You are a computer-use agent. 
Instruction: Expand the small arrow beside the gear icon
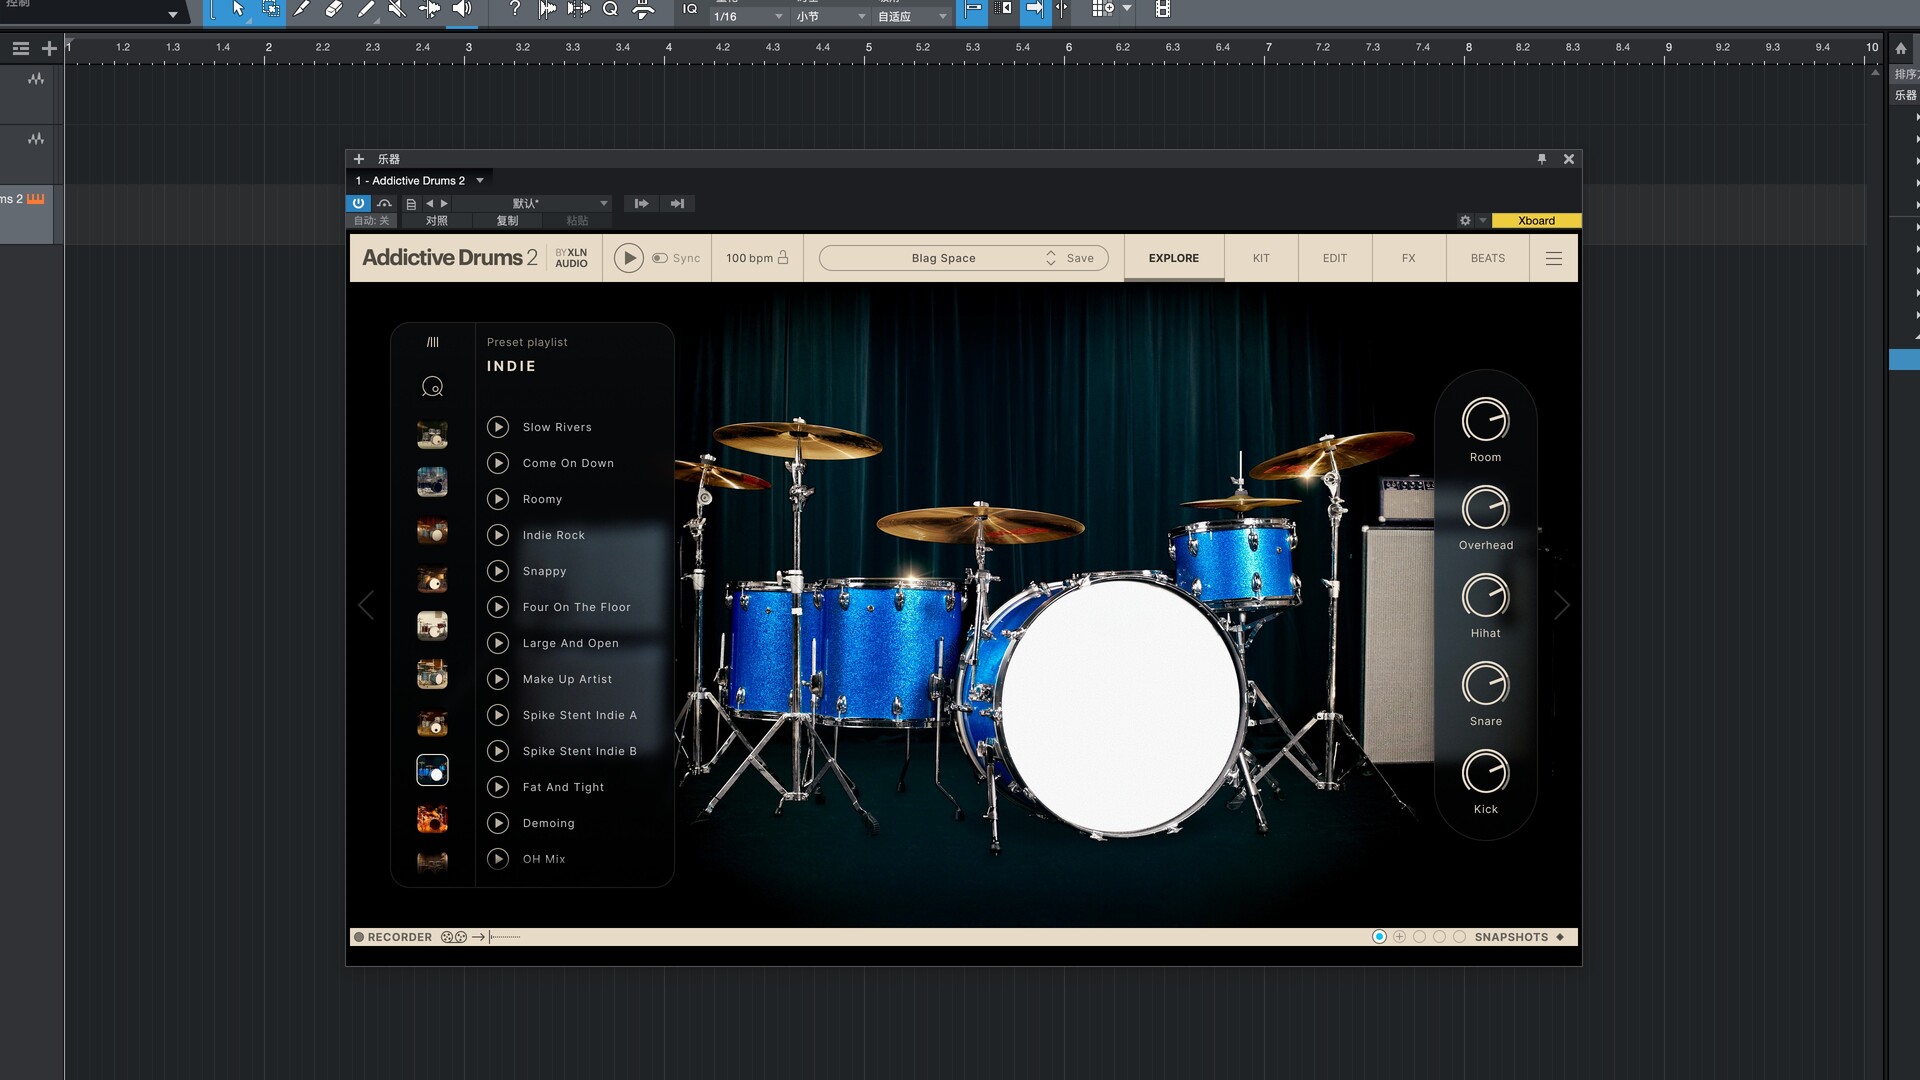pos(1482,221)
